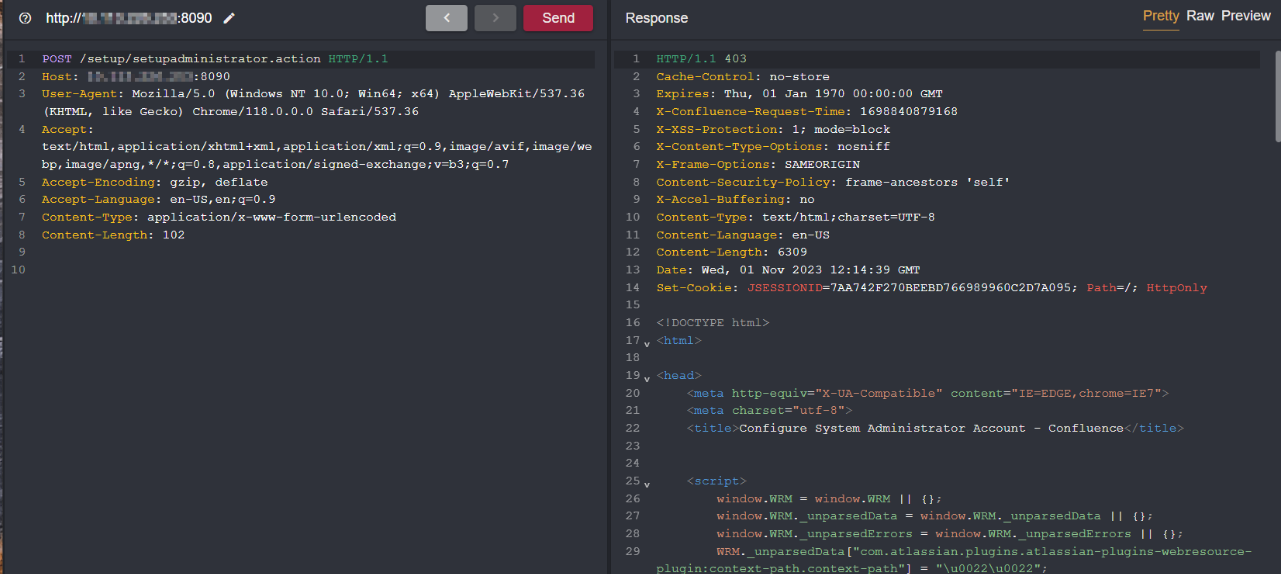This screenshot has height=574, width=1281.
Task: Click the help question mark icon
Action: pyautogui.click(x=25, y=18)
